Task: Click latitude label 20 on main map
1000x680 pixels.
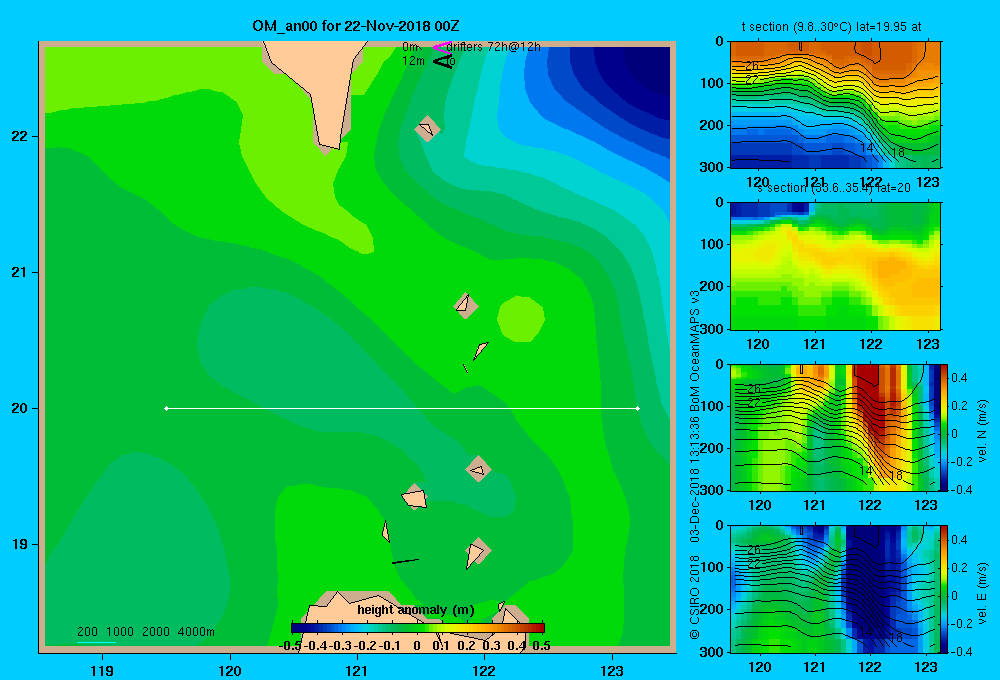Action: point(20,408)
